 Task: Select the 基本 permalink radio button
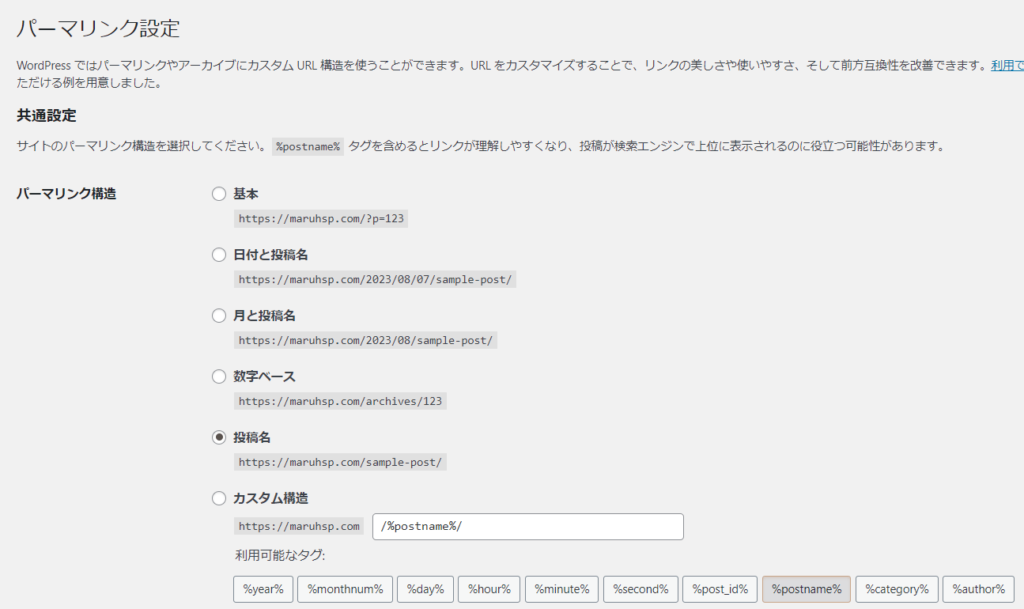219,194
